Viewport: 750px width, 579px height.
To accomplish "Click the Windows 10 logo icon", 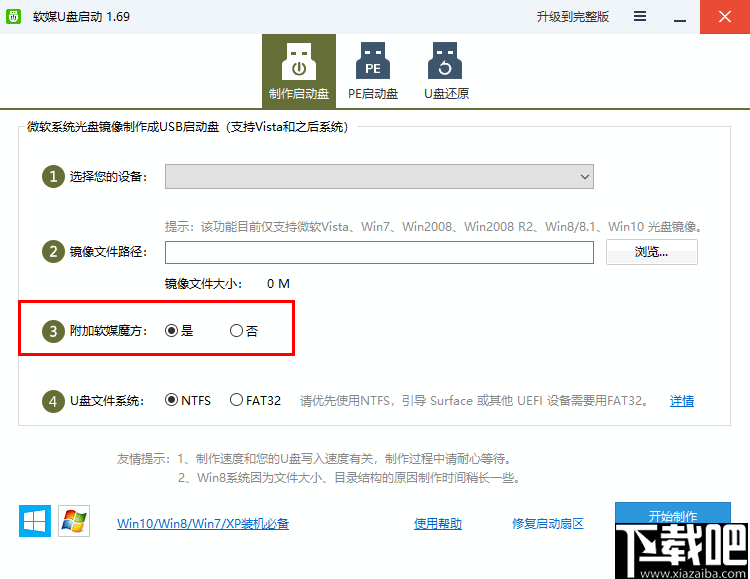I will (x=35, y=521).
